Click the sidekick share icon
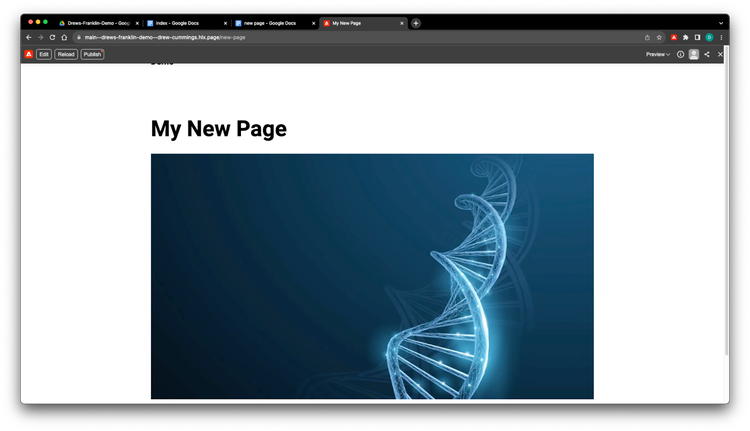This screenshot has width=750, height=431. (x=707, y=55)
